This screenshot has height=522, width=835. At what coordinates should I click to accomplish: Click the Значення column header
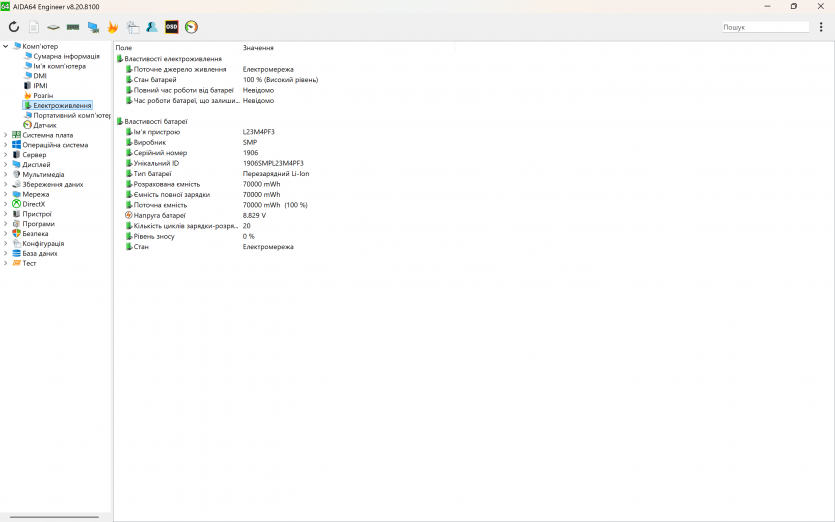click(258, 47)
